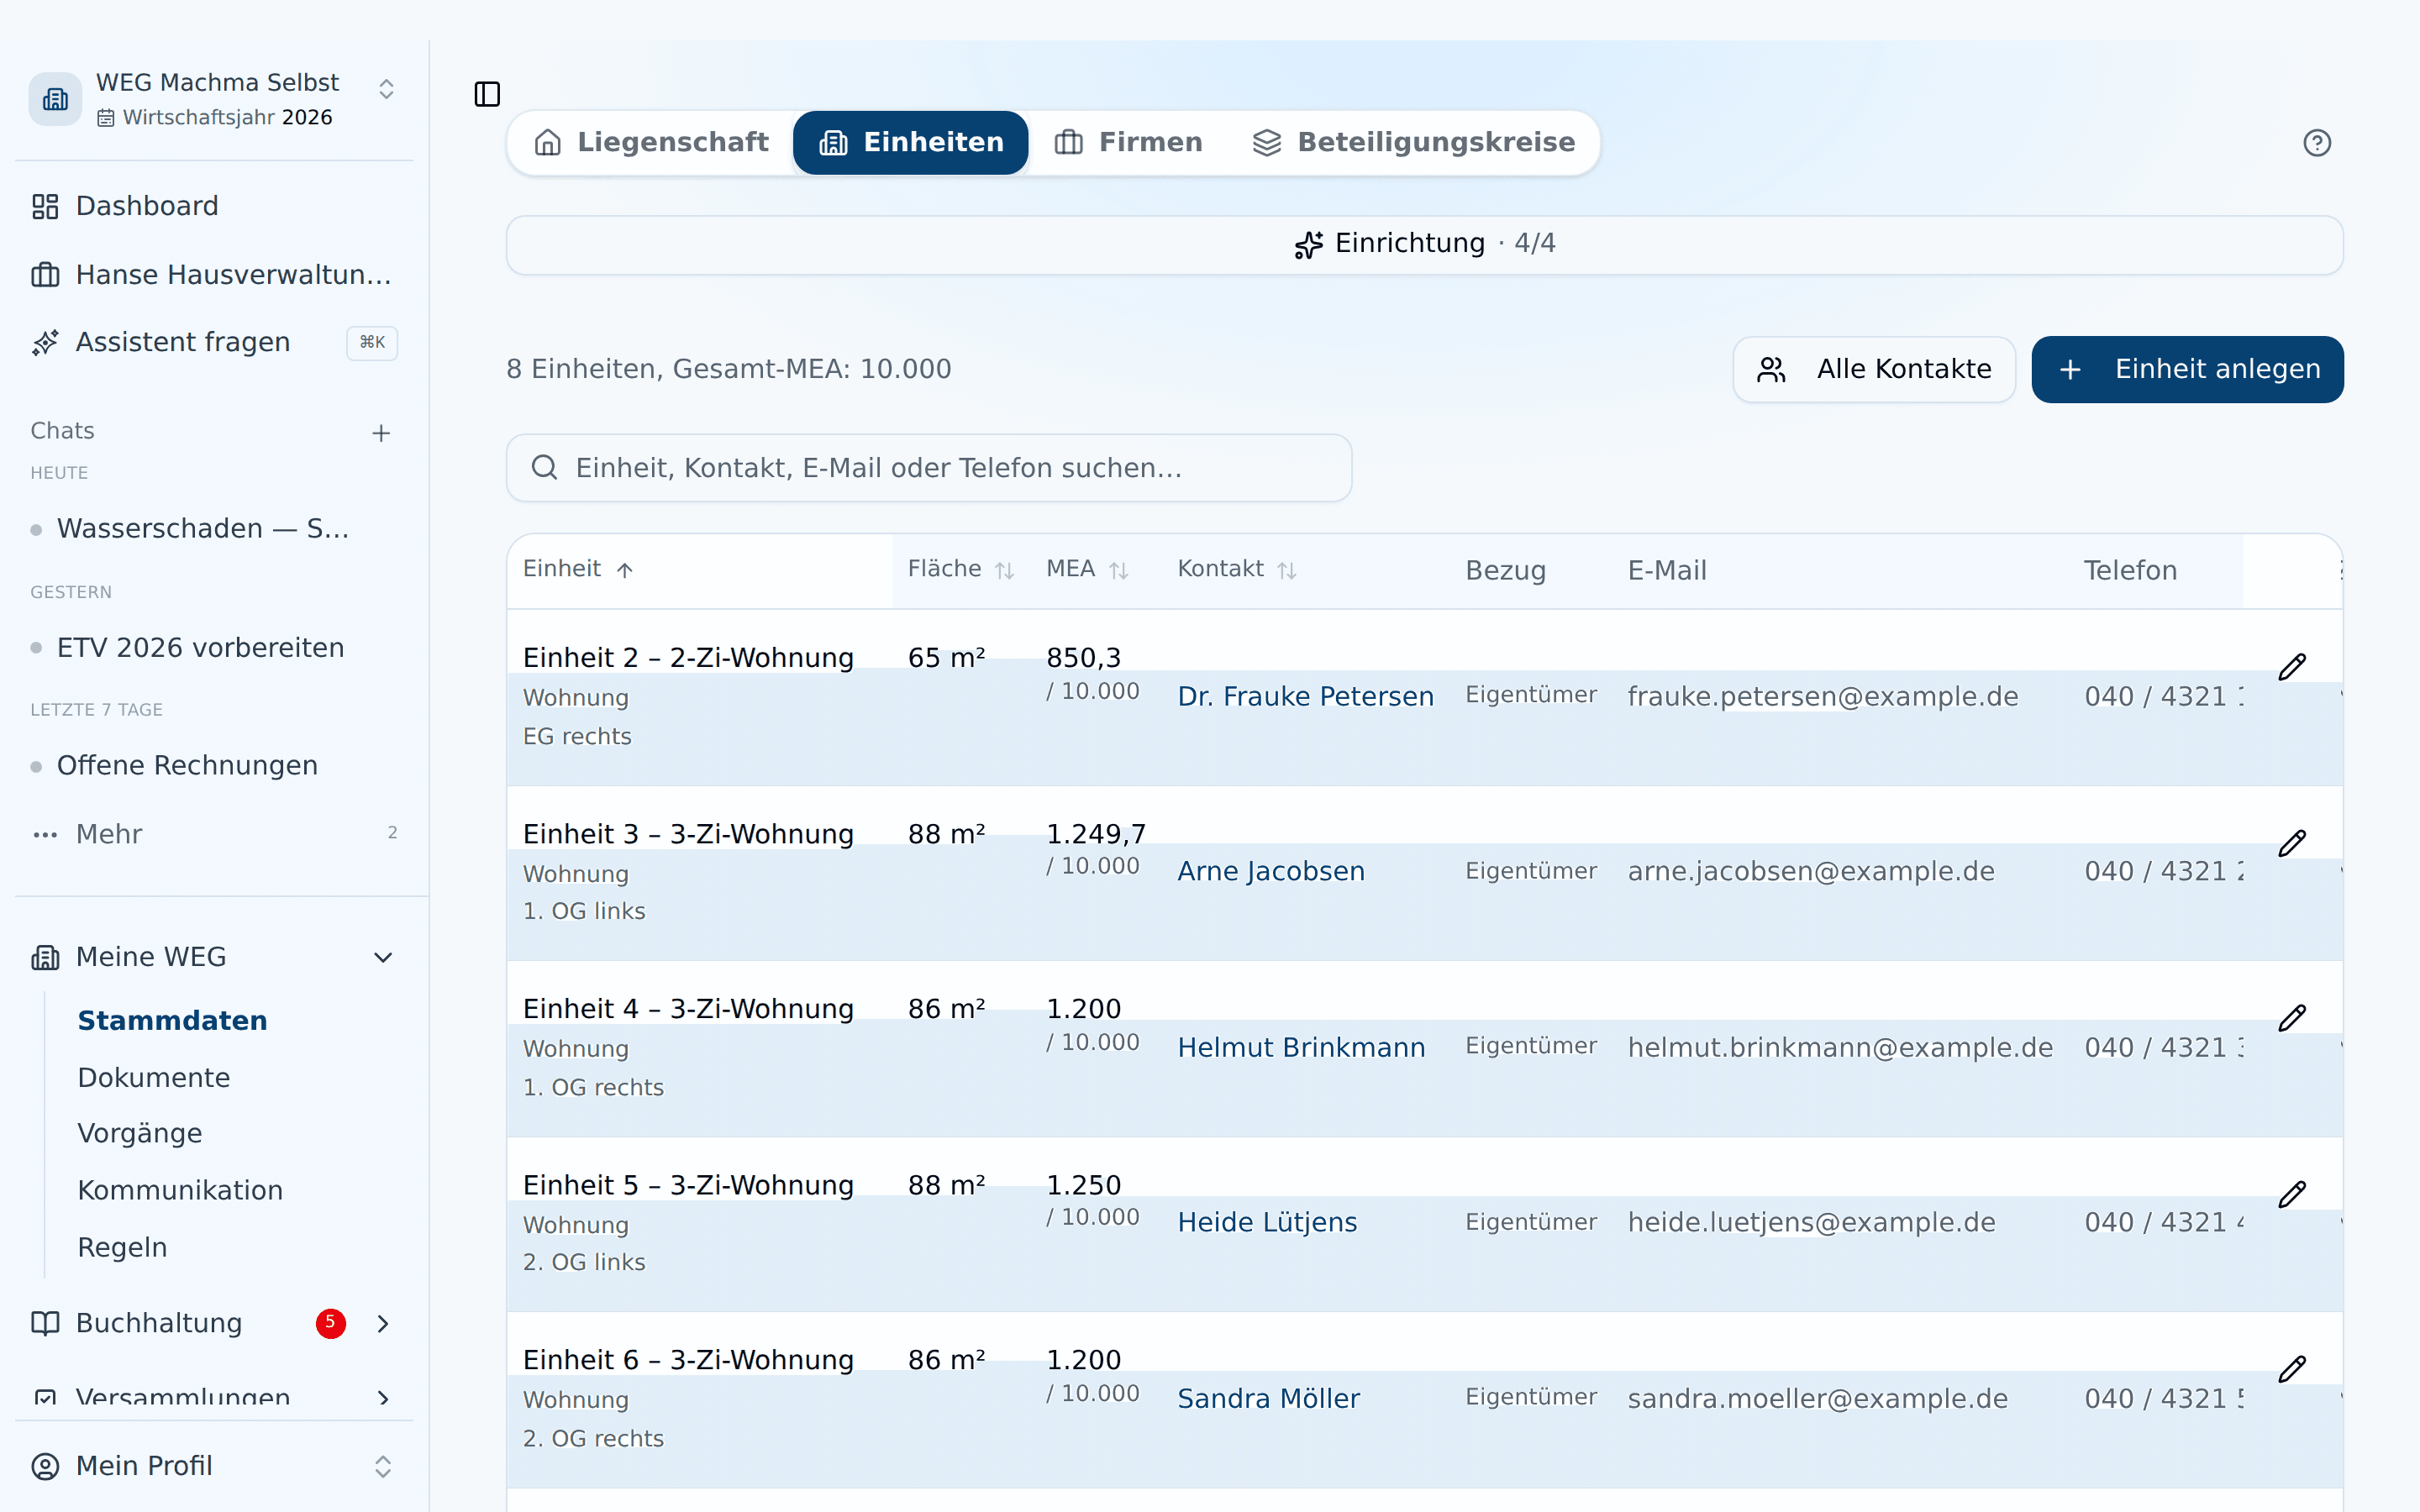Open the help question mark icon

coord(2316,143)
